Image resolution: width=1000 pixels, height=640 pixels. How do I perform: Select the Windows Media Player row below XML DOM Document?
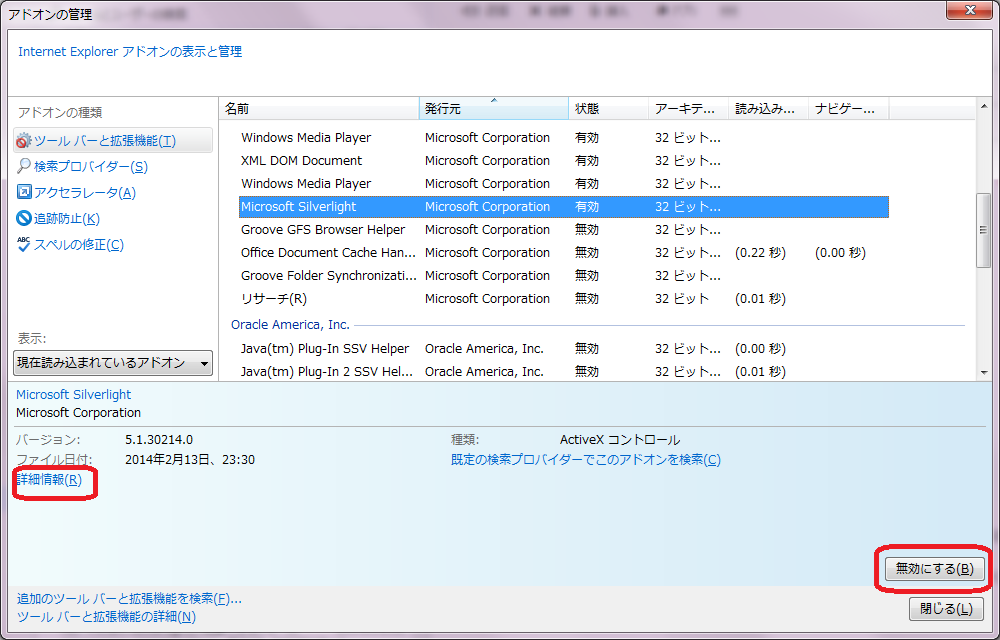pos(564,184)
